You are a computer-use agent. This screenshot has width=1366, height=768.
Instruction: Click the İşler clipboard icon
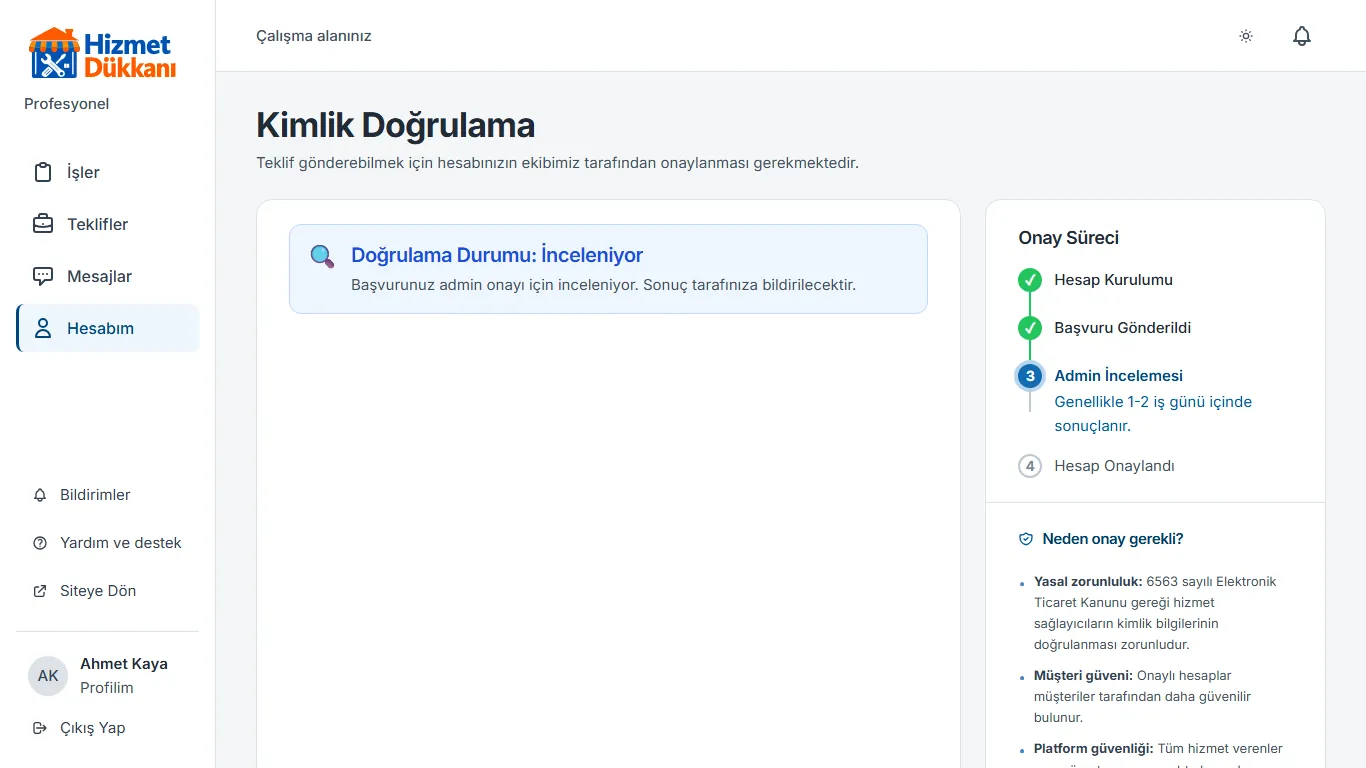43,172
